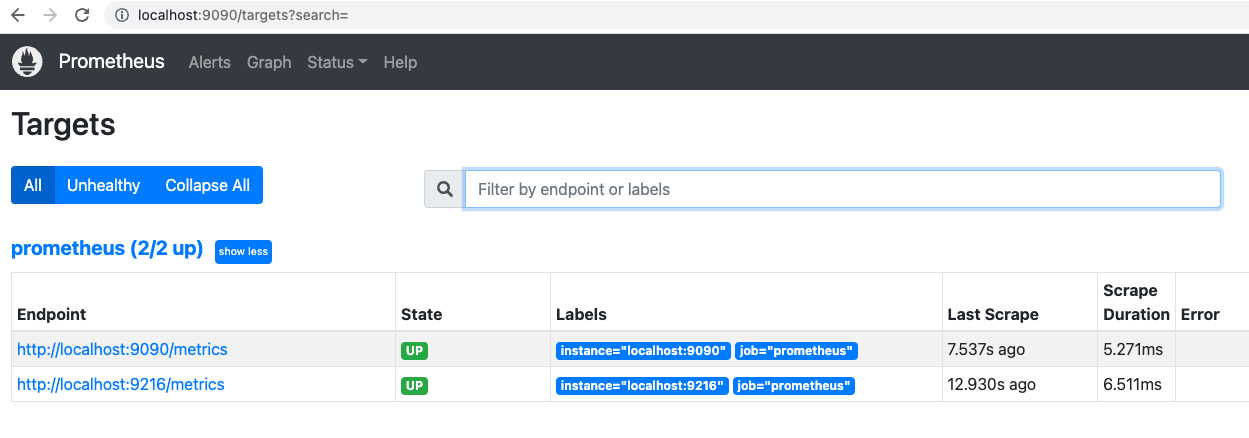Click the Scrape Duration column header
The width and height of the screenshot is (1249, 438).
(1136, 302)
